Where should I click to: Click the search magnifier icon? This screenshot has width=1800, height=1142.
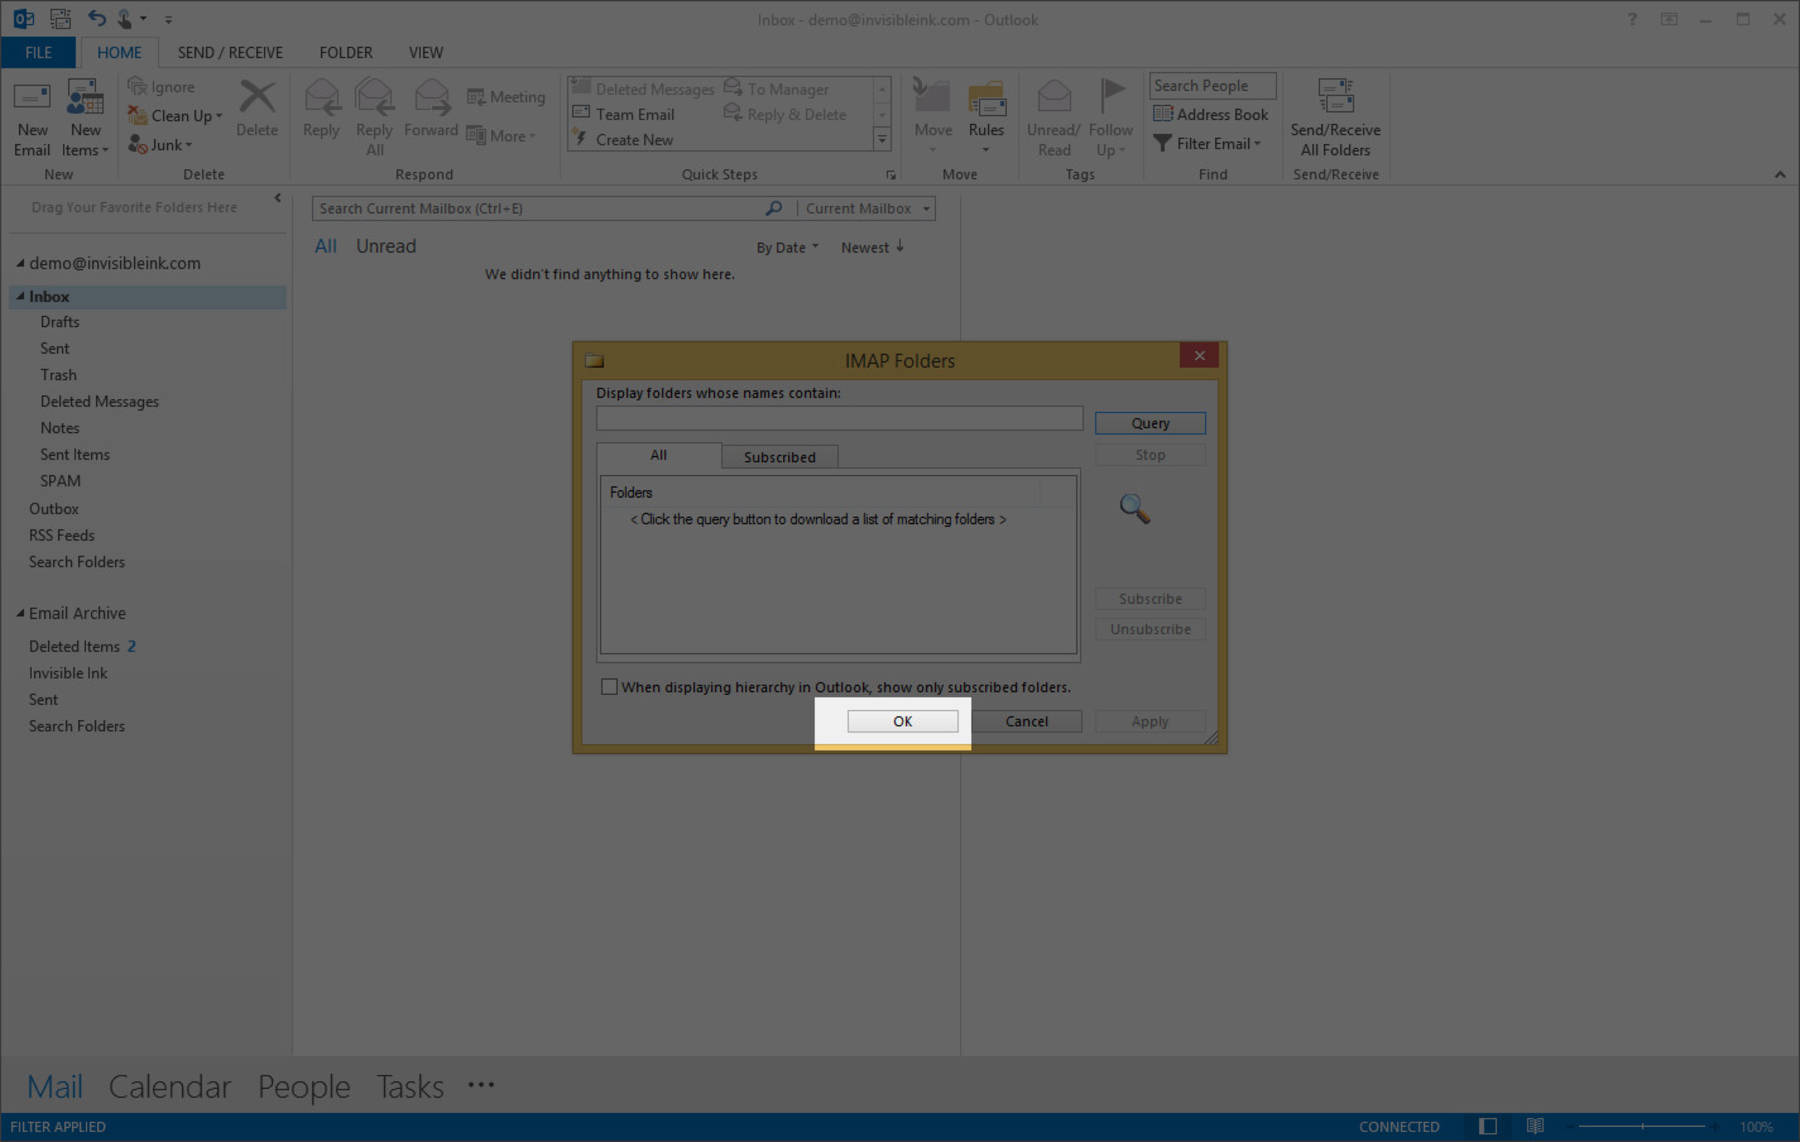773,208
